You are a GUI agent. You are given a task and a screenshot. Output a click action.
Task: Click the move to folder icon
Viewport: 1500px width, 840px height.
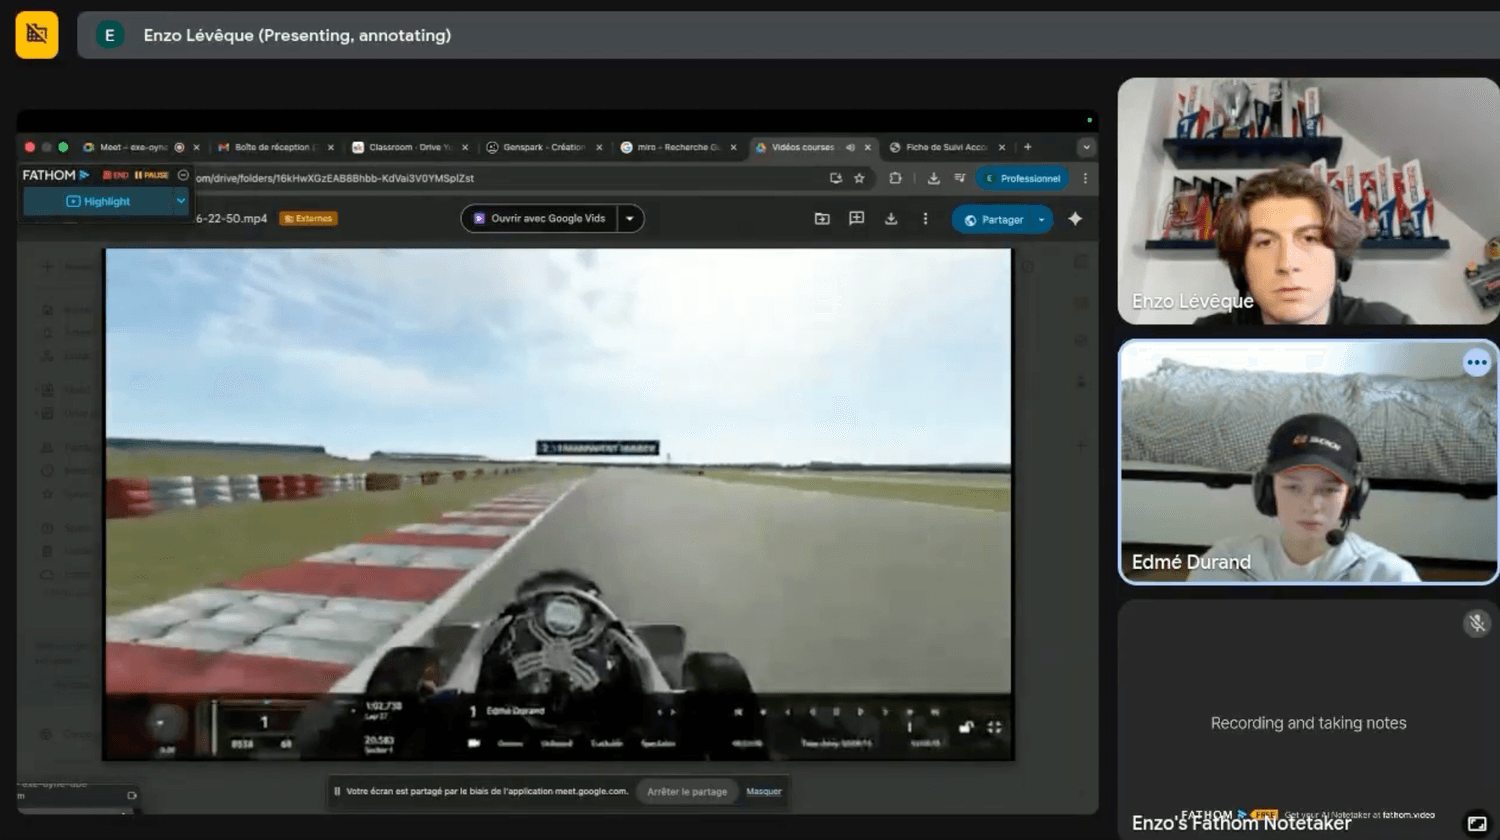[822, 219]
